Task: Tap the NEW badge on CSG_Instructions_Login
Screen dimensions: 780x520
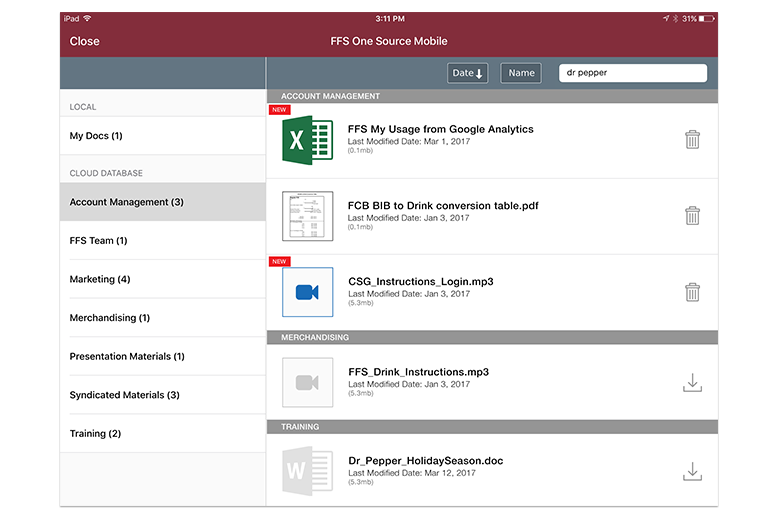Action: tap(279, 261)
